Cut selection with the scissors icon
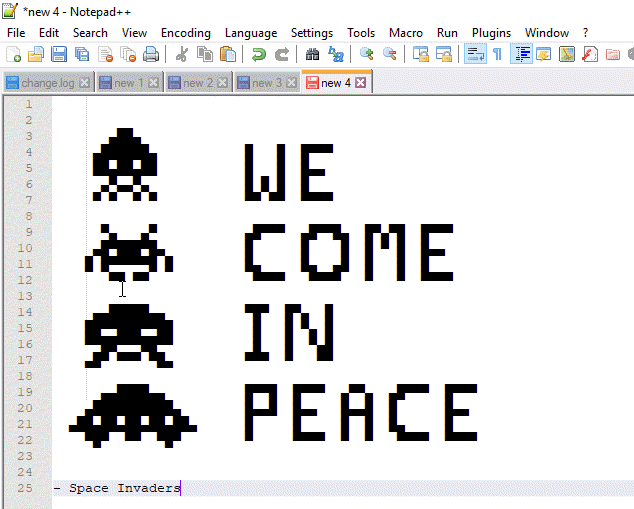The width and height of the screenshot is (634, 509). (x=182, y=54)
